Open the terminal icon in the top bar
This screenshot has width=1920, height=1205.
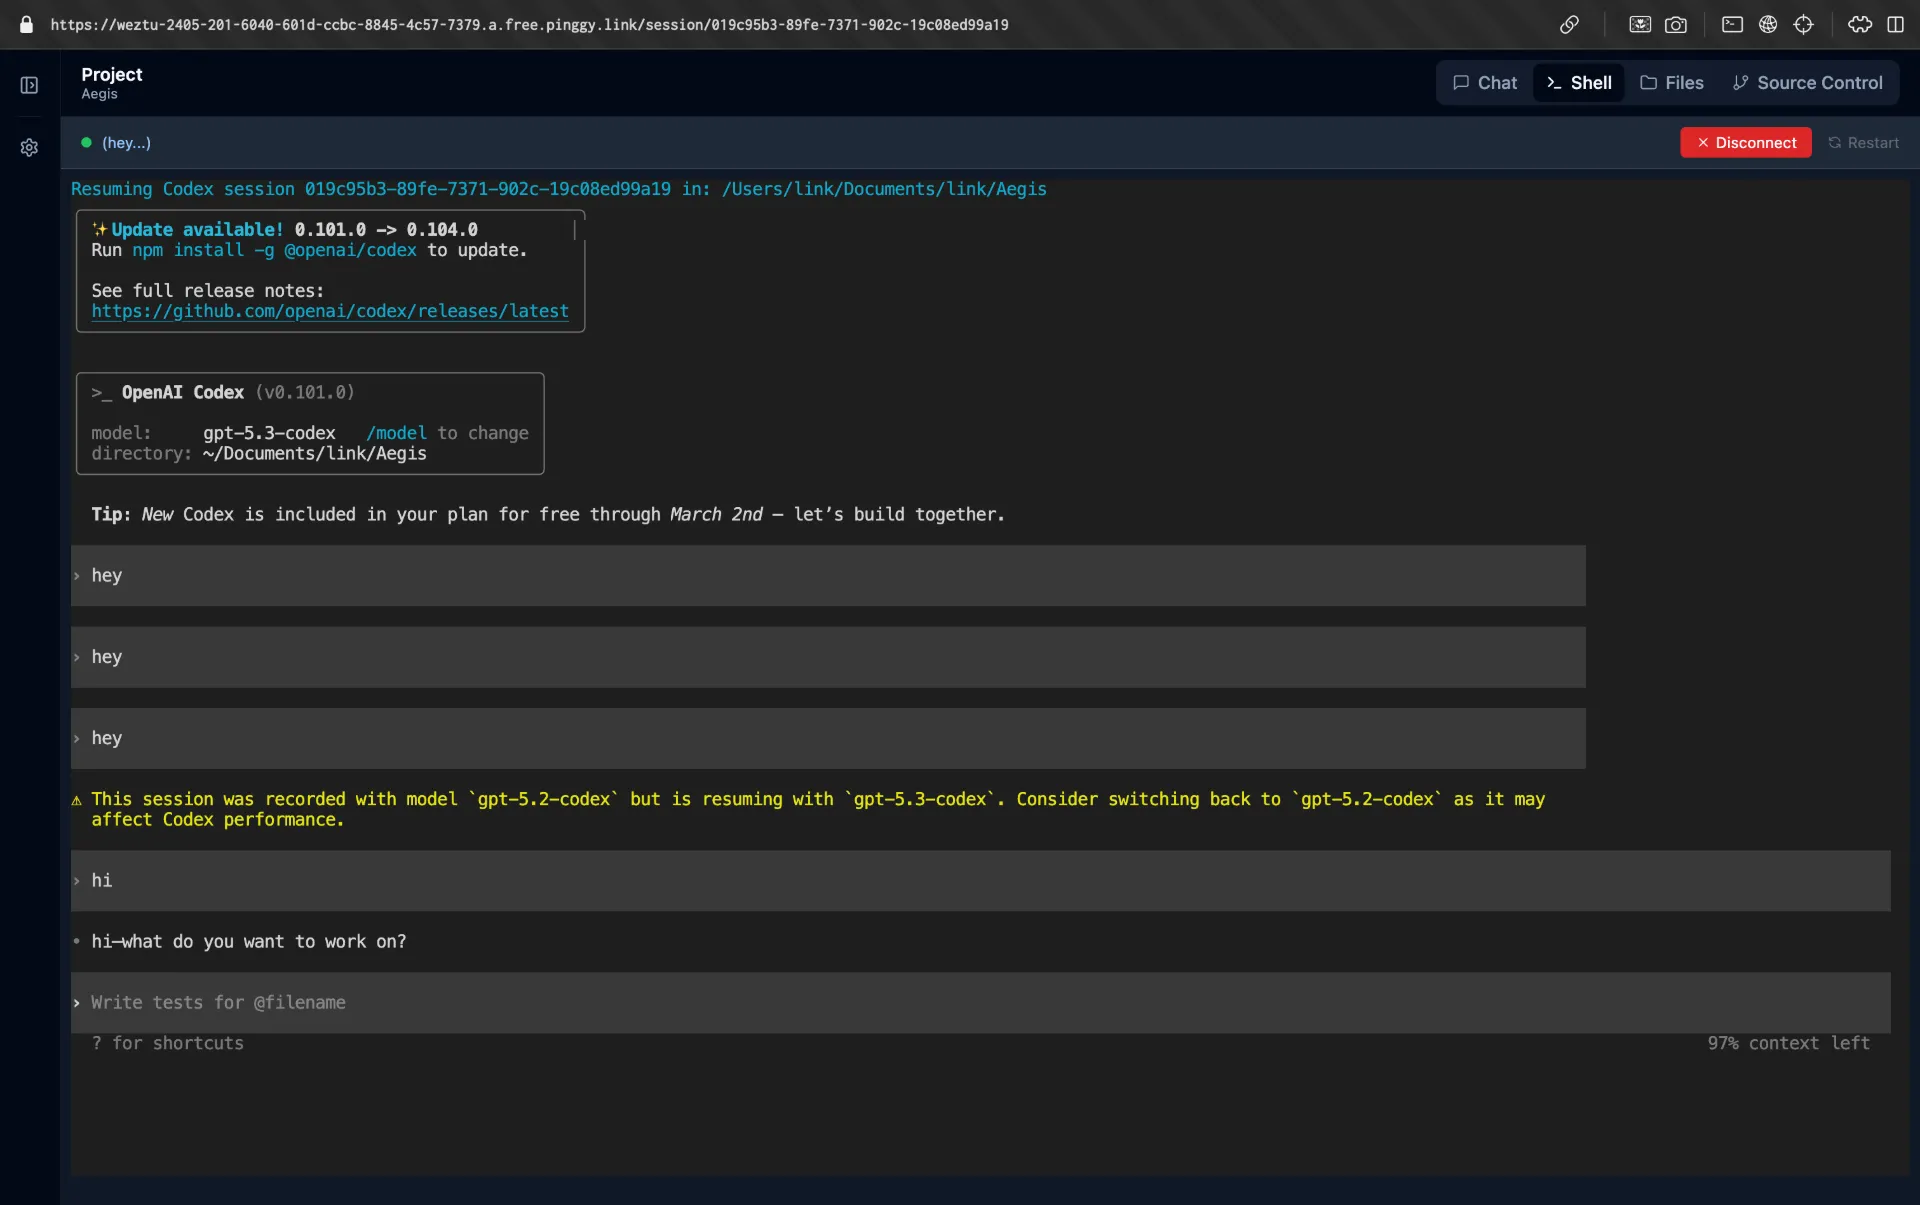pyautogui.click(x=1732, y=25)
